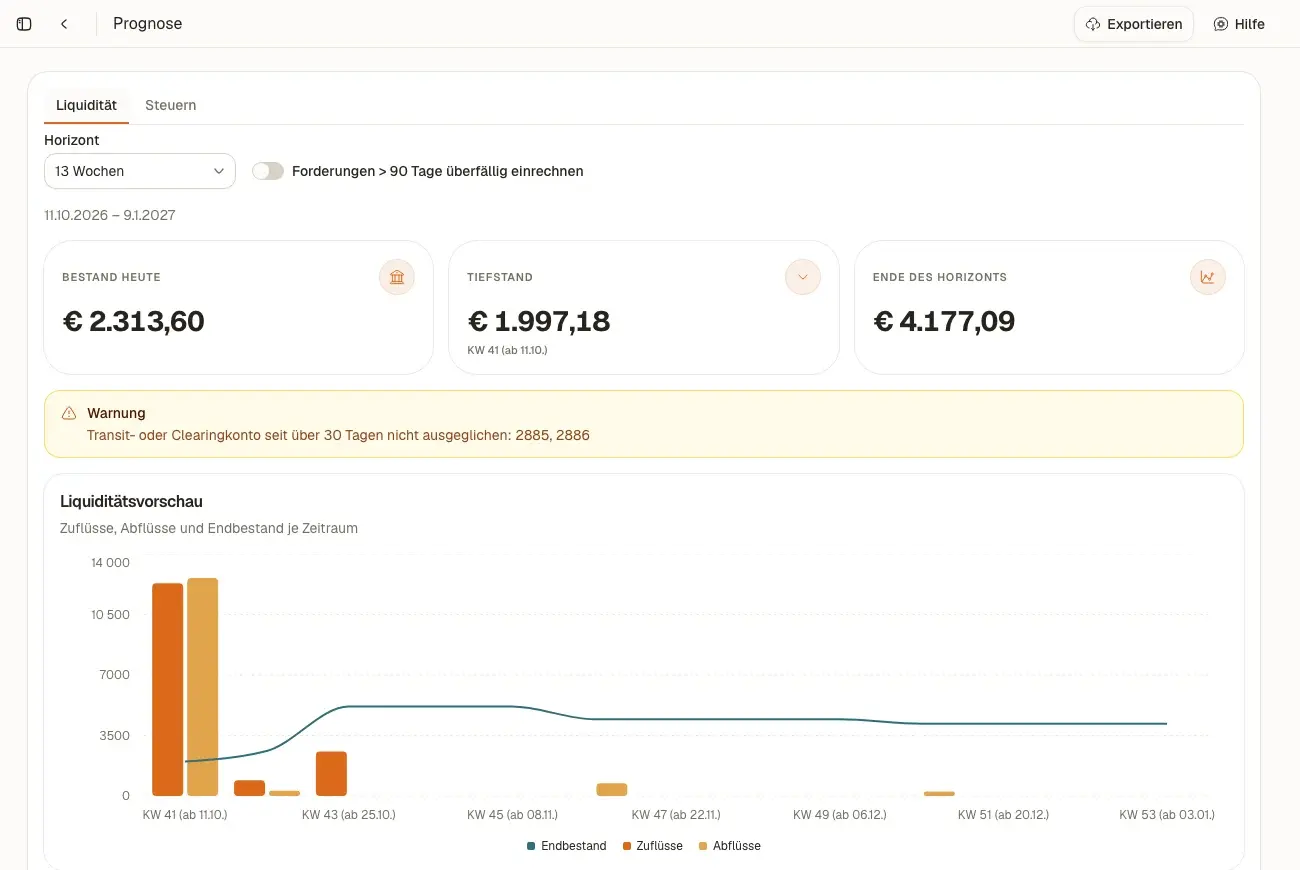
Task: Click the warning triangle icon
Action: pyautogui.click(x=69, y=413)
